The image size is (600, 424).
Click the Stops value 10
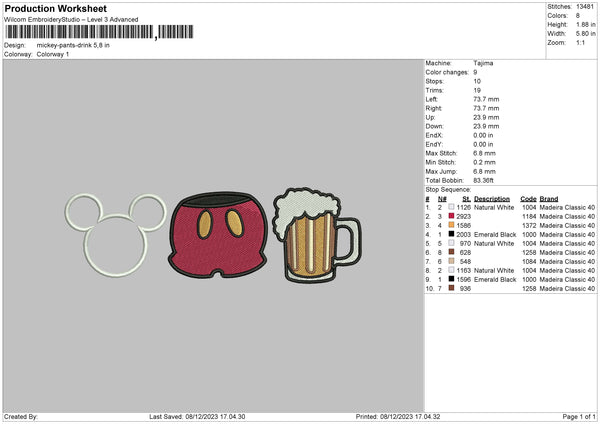(x=477, y=81)
